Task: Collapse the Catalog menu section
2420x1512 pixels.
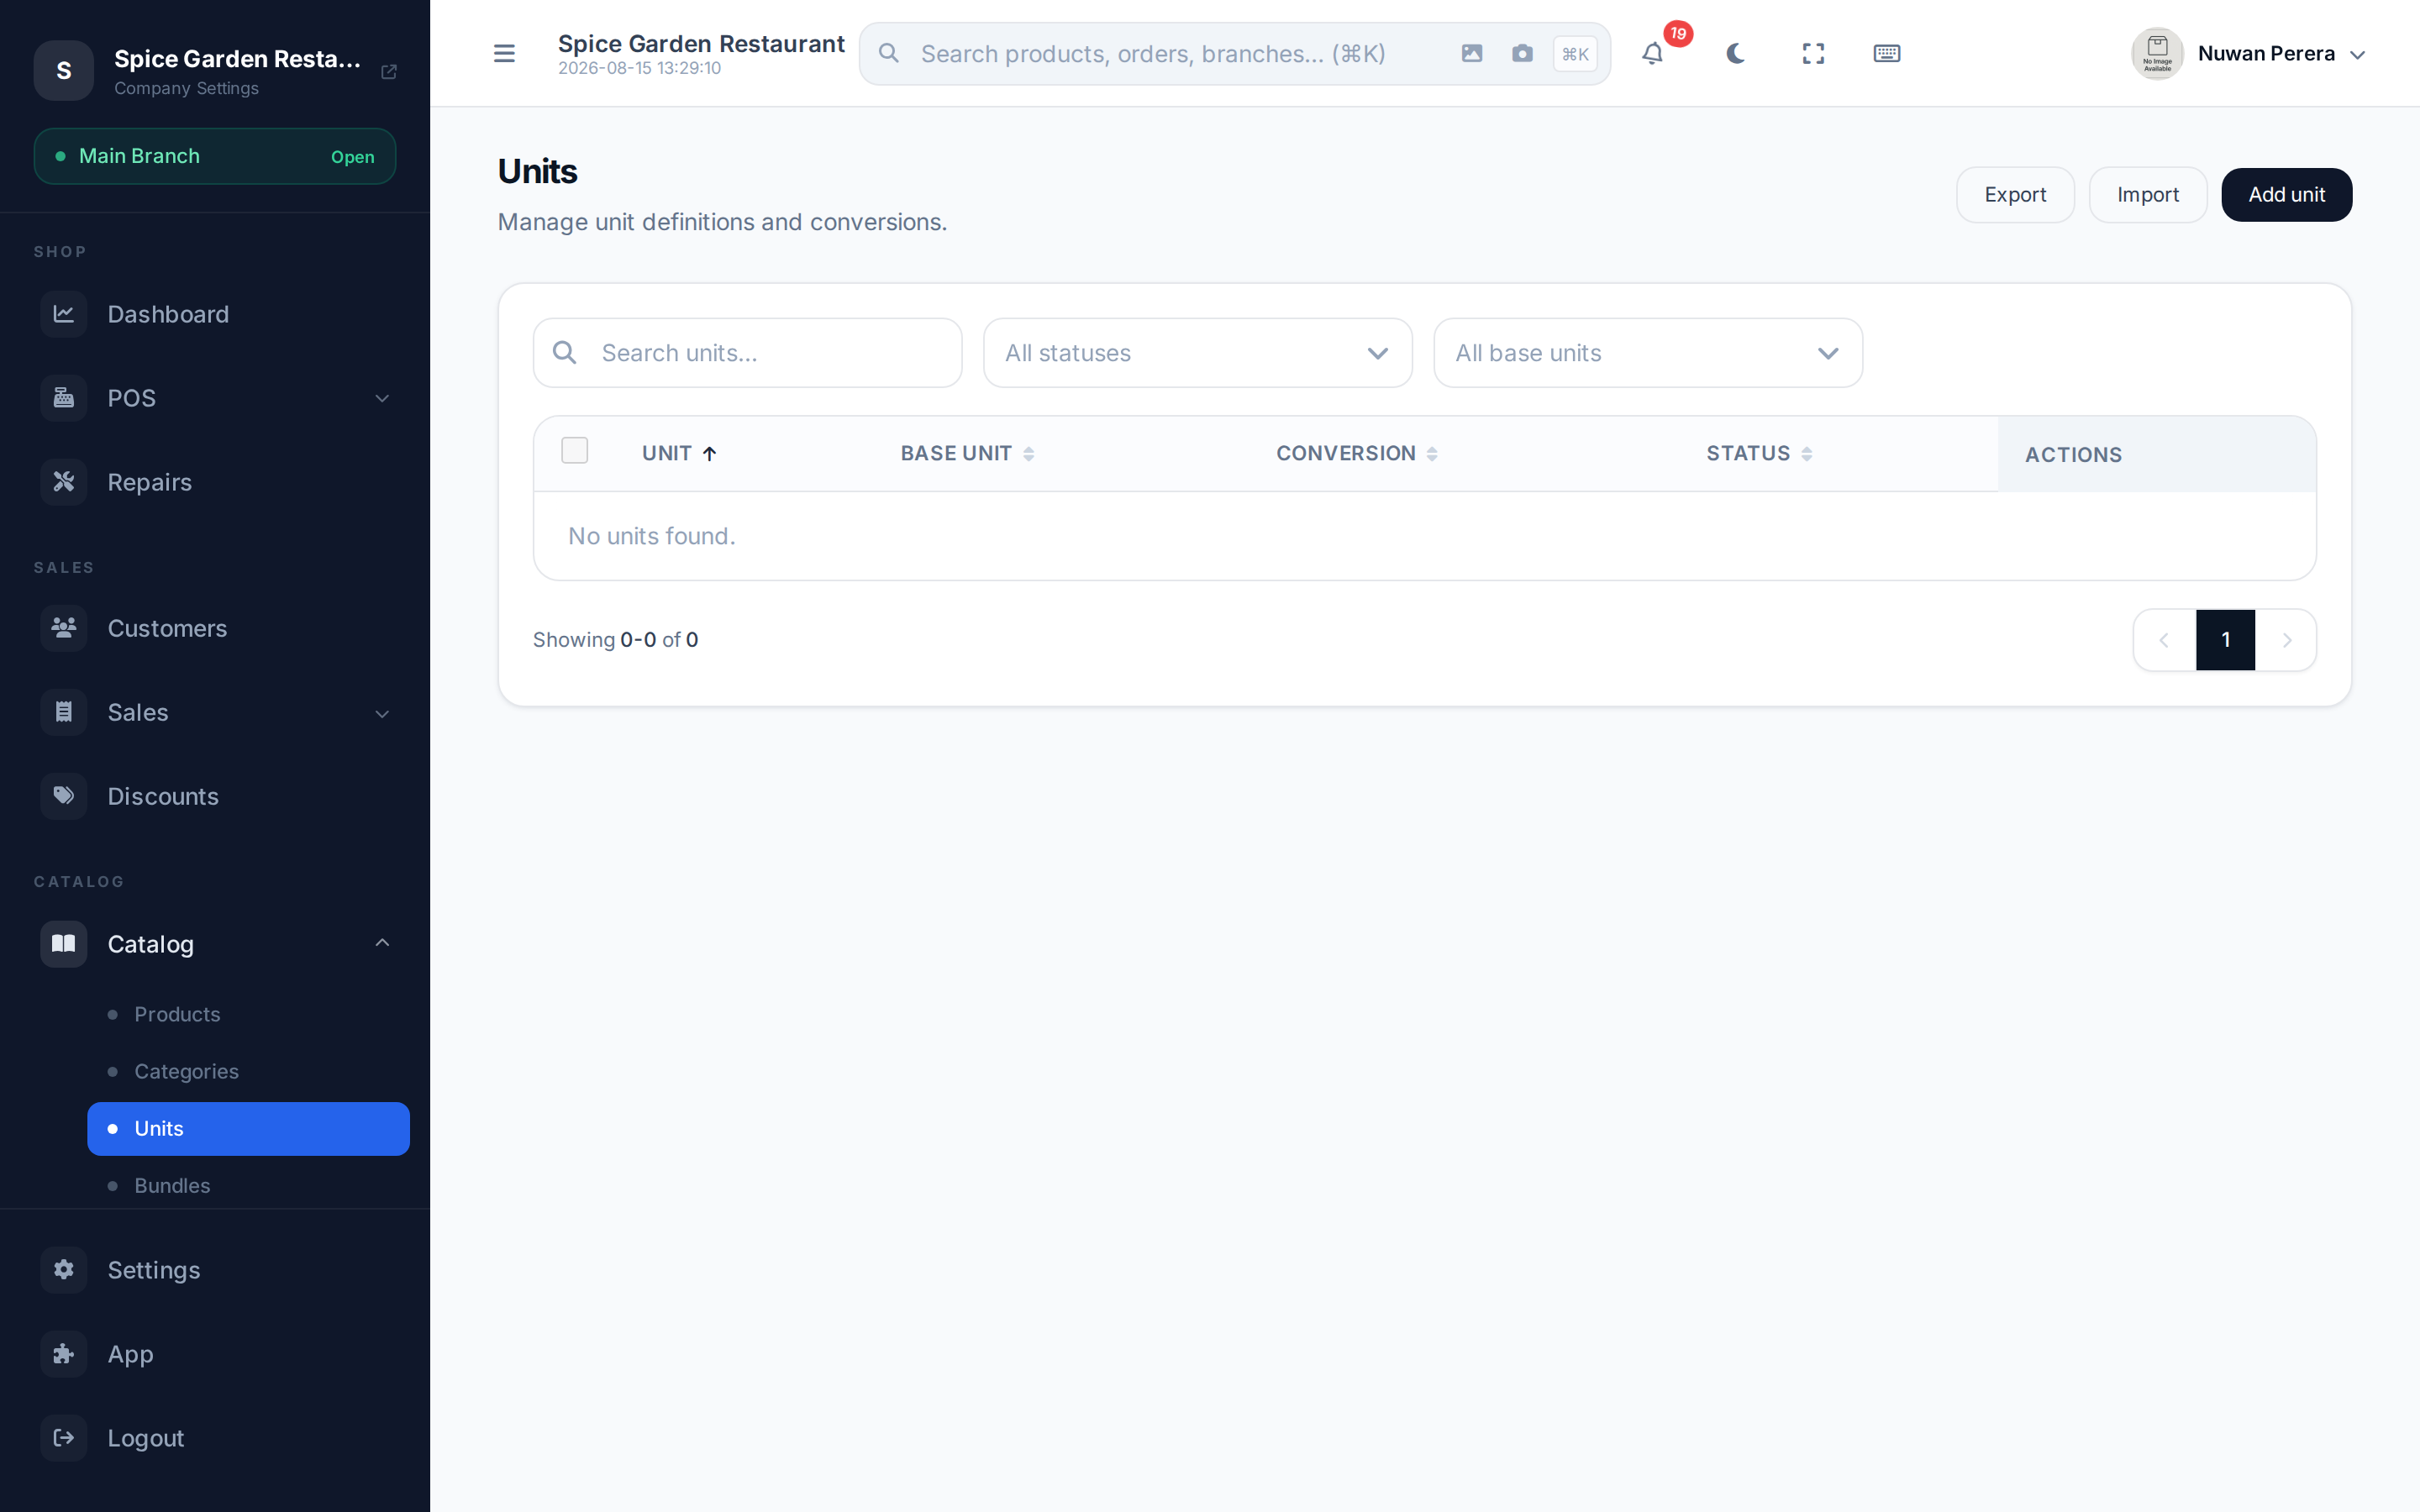Action: pyautogui.click(x=214, y=944)
